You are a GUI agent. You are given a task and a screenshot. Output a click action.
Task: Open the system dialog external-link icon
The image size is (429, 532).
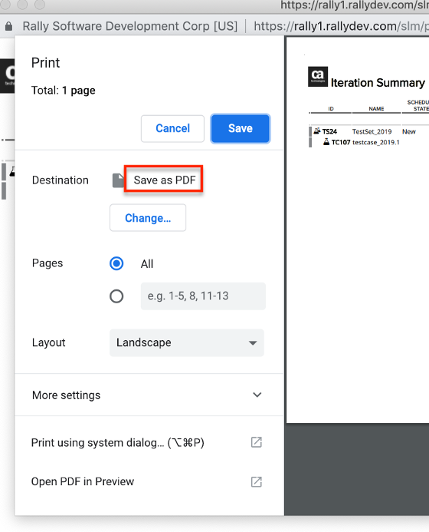(256, 442)
